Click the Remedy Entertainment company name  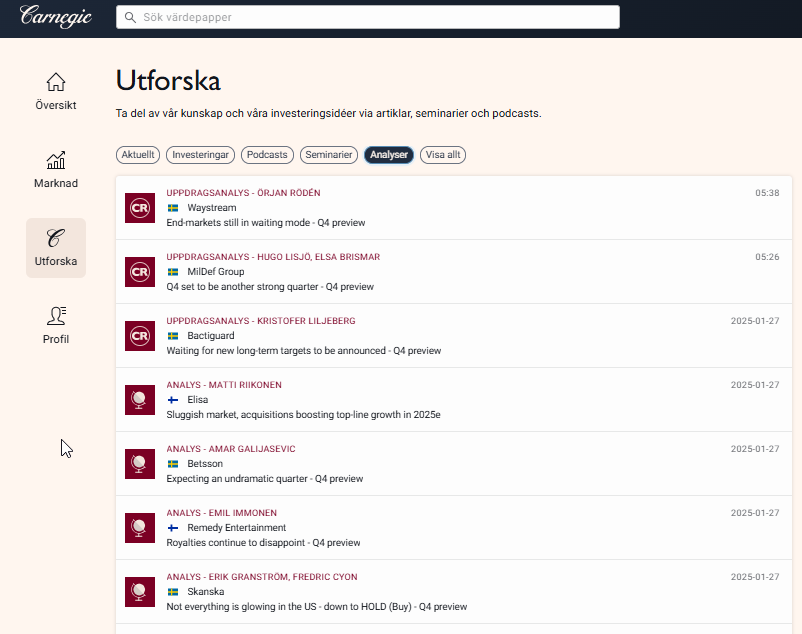point(237,527)
